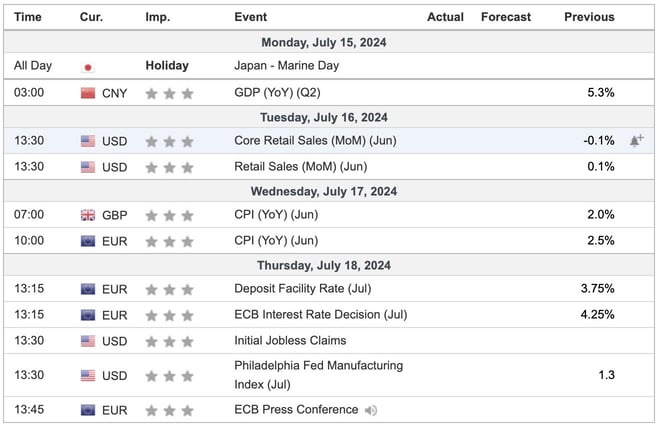Click the Tuesday, July 16, 2024 date header
Screen dimensions: 658x428
point(324,117)
